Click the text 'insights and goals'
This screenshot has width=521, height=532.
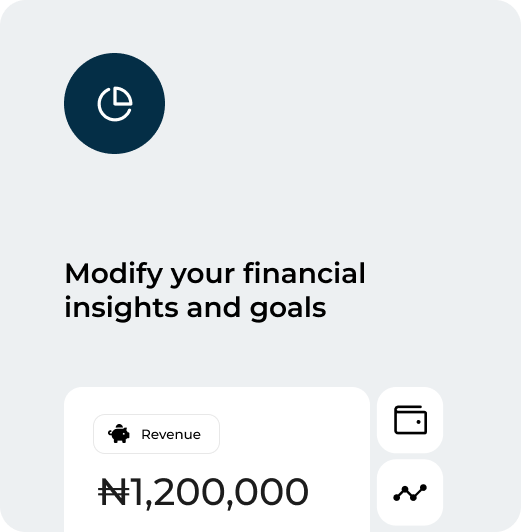coord(195,309)
